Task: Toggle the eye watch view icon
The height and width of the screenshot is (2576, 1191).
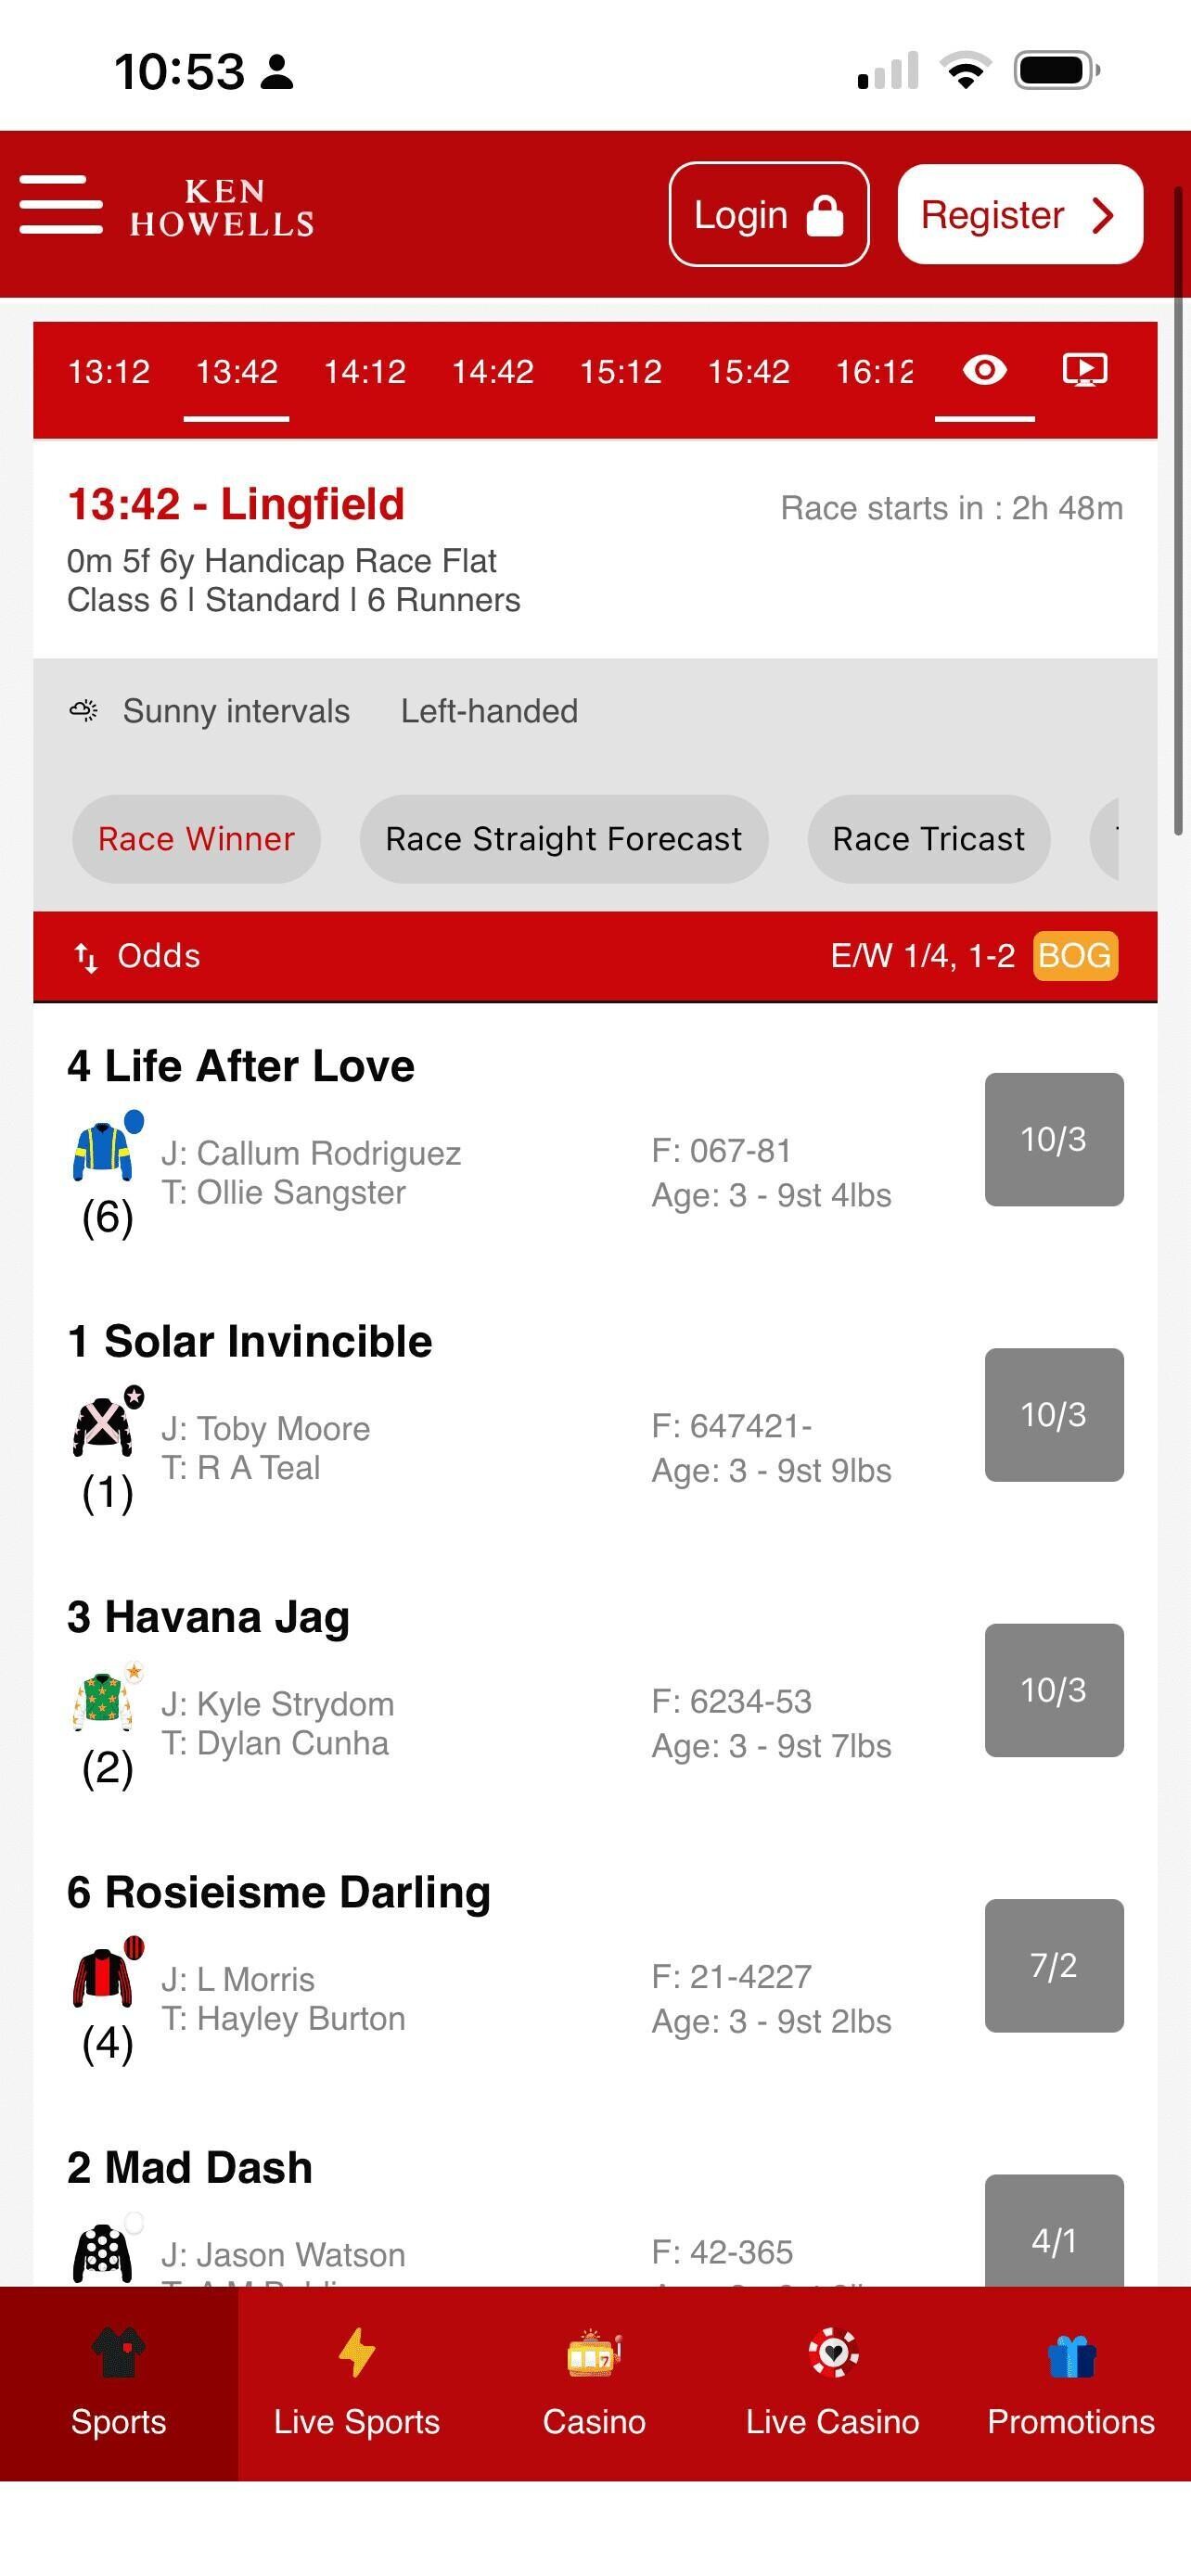Action: [x=984, y=371]
